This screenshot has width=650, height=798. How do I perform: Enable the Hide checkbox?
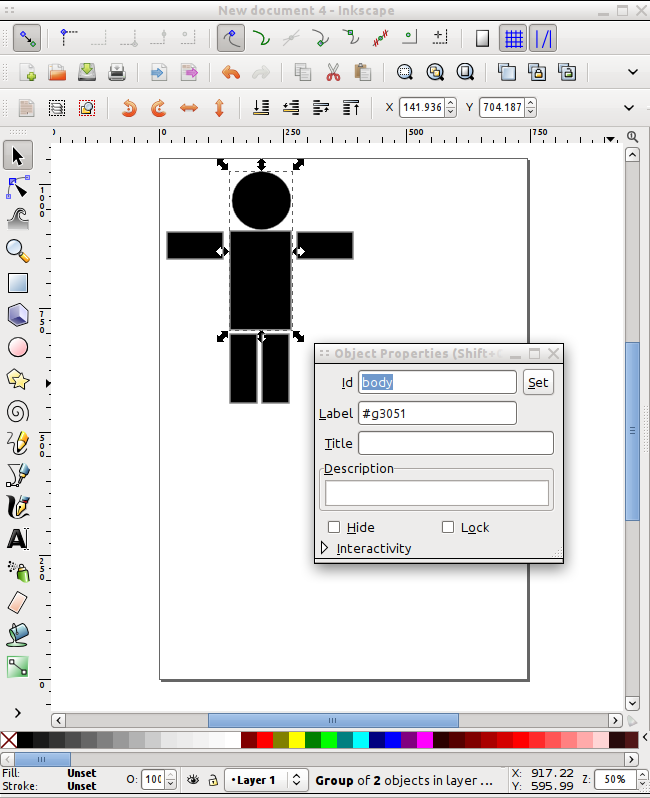[334, 527]
